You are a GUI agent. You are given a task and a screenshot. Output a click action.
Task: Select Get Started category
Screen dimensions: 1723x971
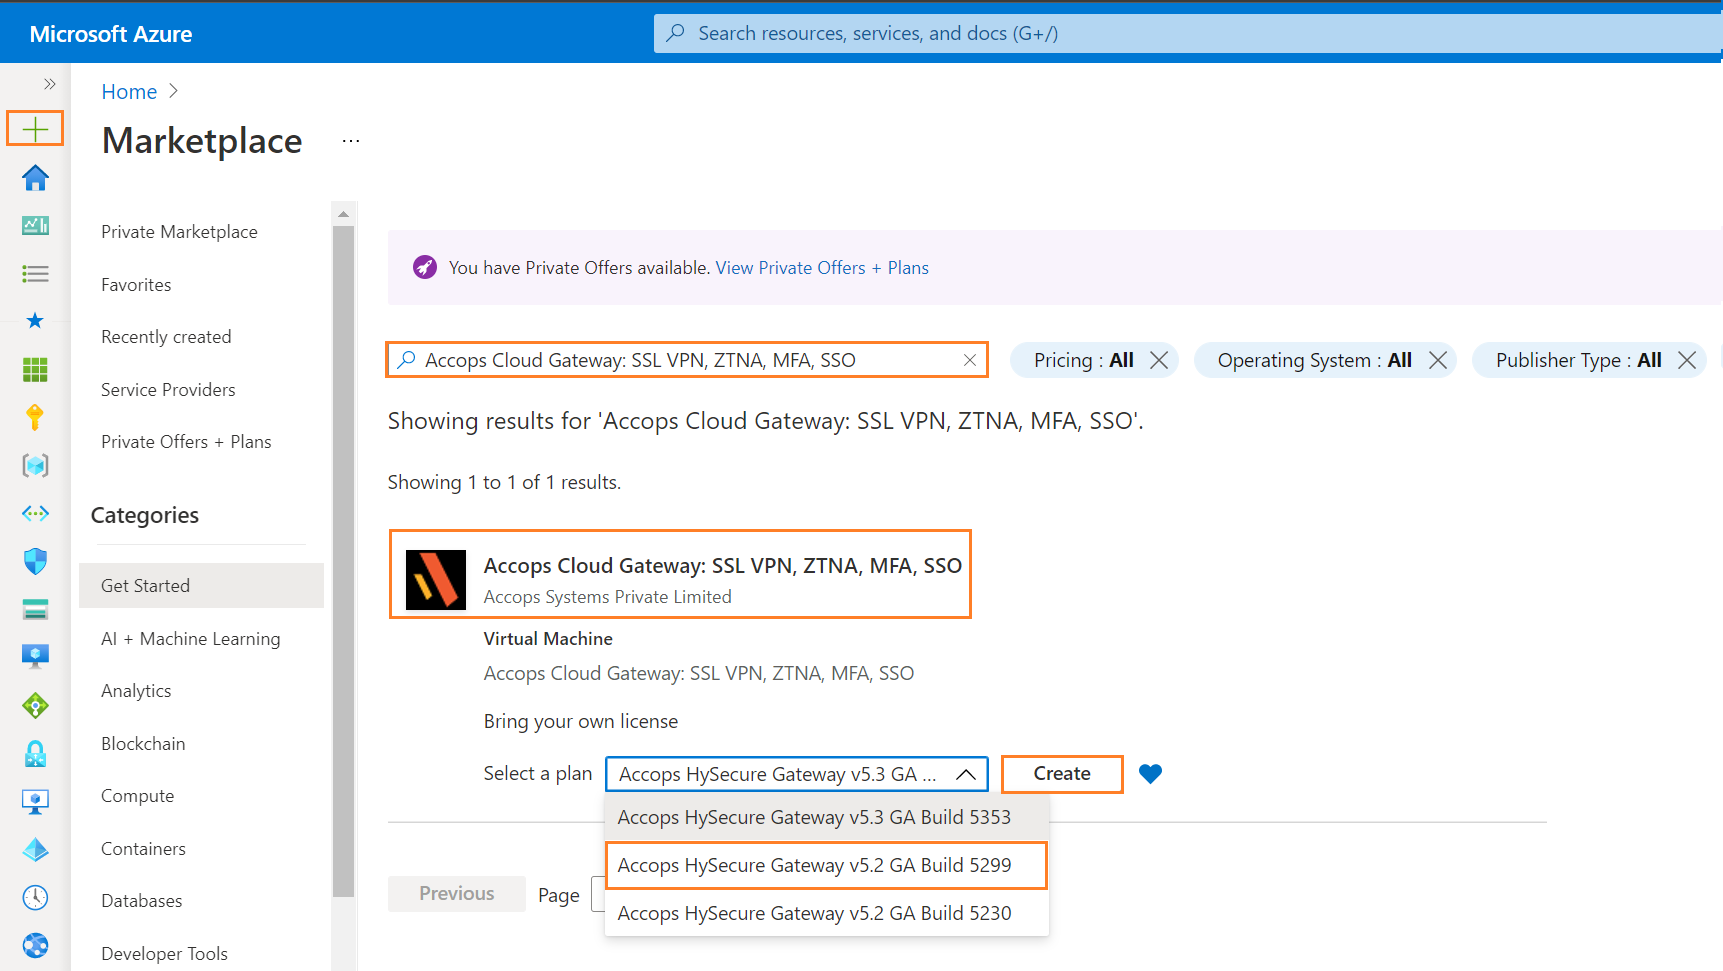(201, 586)
